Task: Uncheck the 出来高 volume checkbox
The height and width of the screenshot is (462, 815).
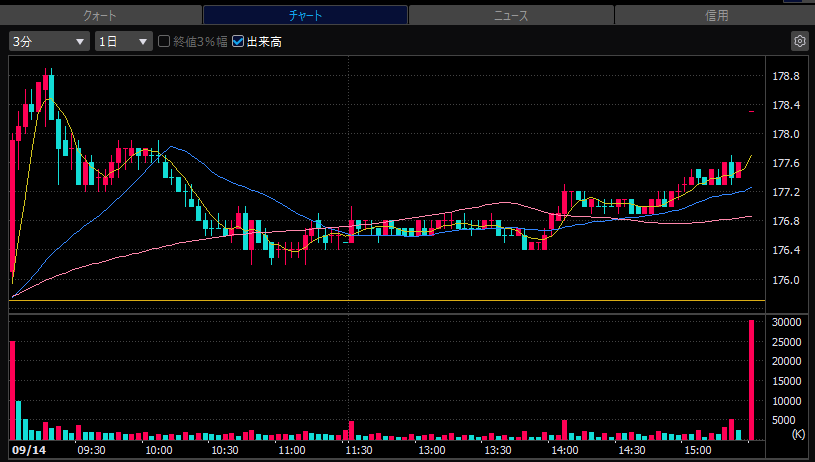Action: tap(238, 41)
